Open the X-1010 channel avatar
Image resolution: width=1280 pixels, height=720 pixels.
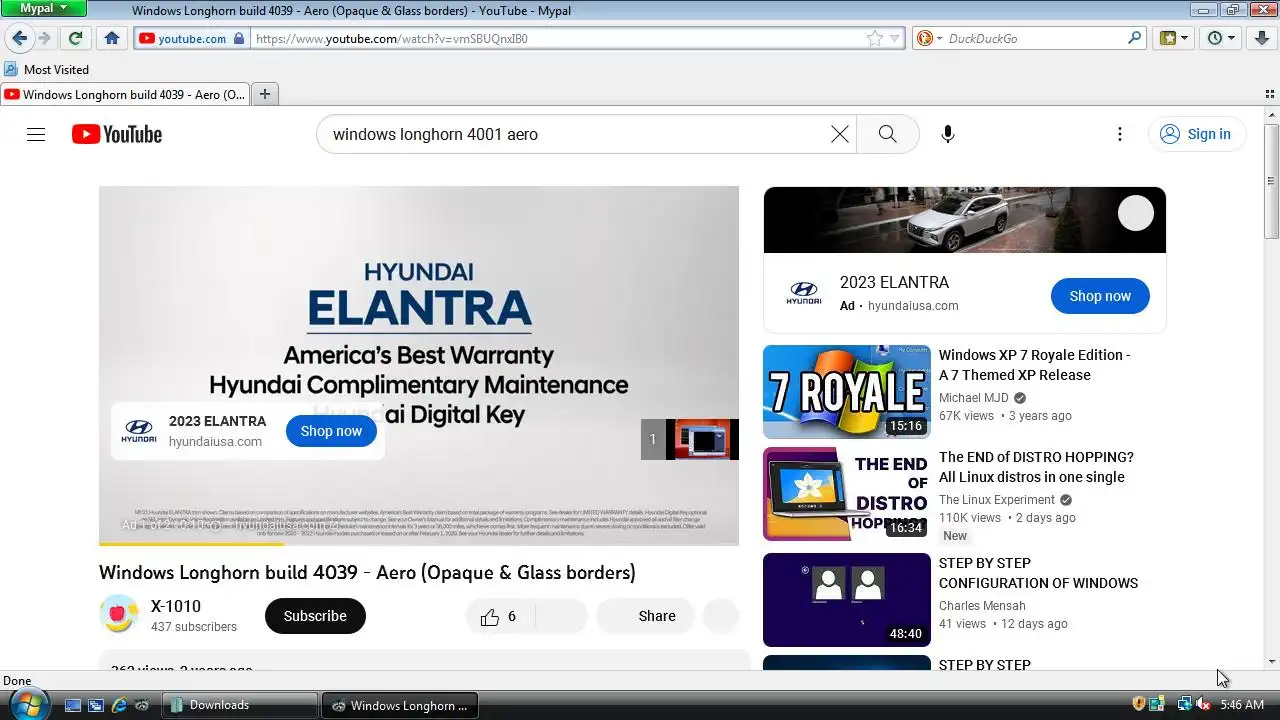click(119, 614)
